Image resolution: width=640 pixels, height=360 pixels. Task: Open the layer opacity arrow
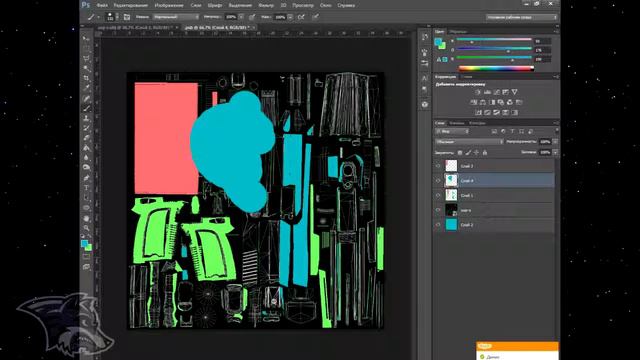[x=556, y=142]
